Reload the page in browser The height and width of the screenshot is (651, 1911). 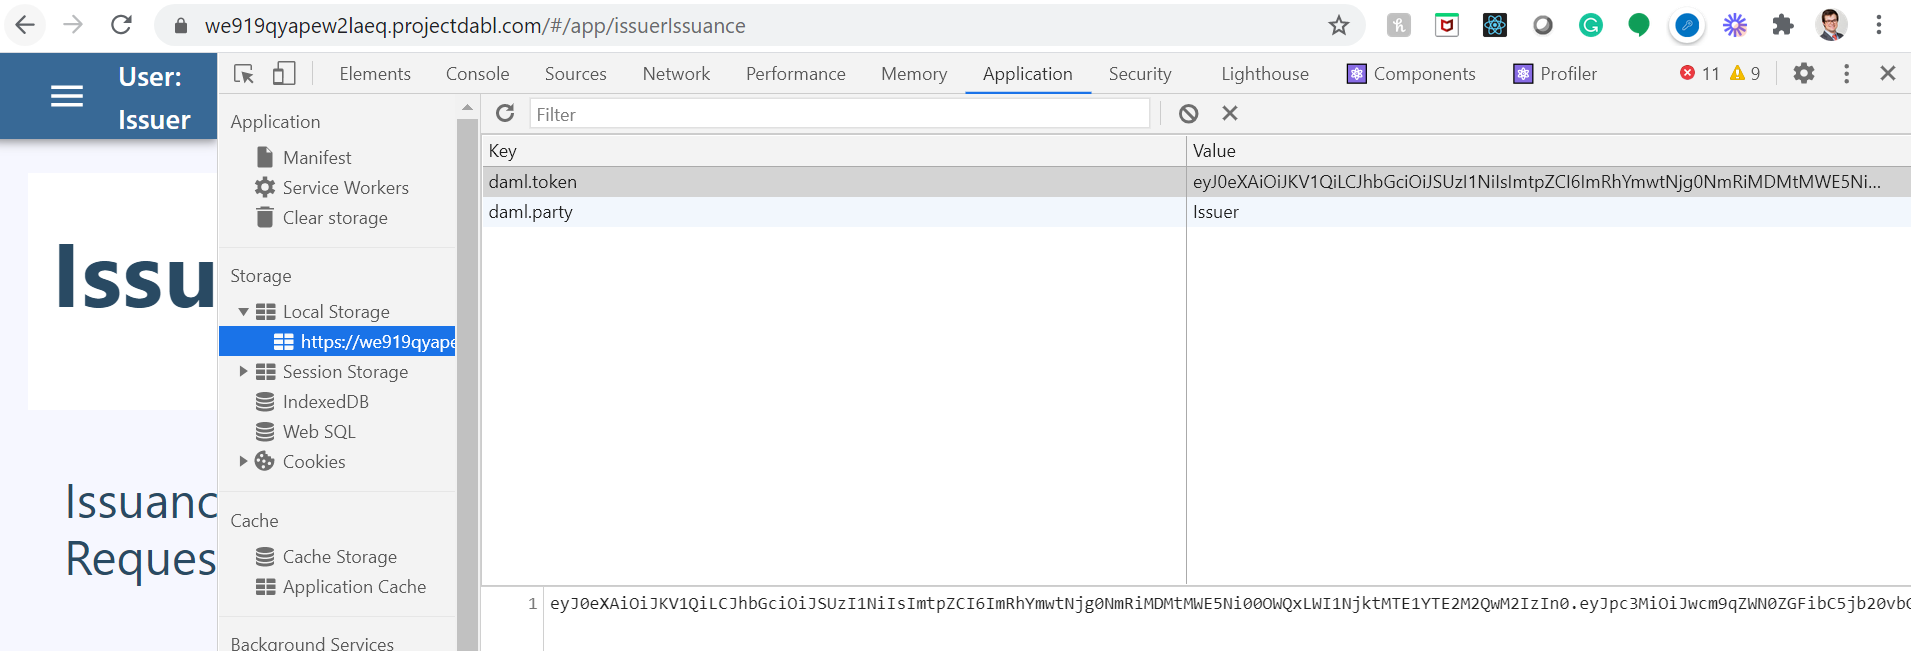coord(121,26)
